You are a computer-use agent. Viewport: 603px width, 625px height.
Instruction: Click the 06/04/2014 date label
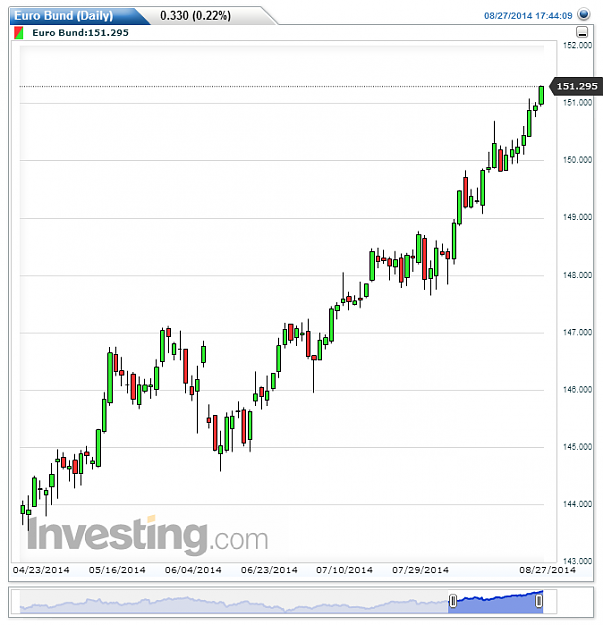coord(193,570)
